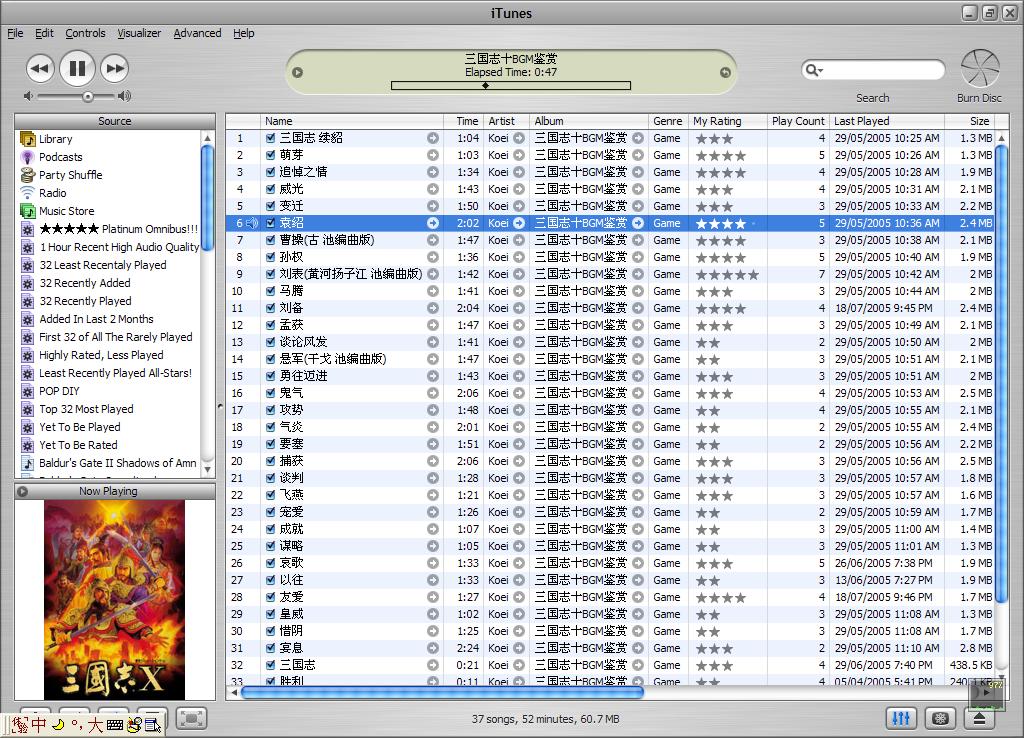Viewport: 1024px width, 738px height.
Task: Click the speaker now-playing indicator on row 6
Action: tap(251, 223)
